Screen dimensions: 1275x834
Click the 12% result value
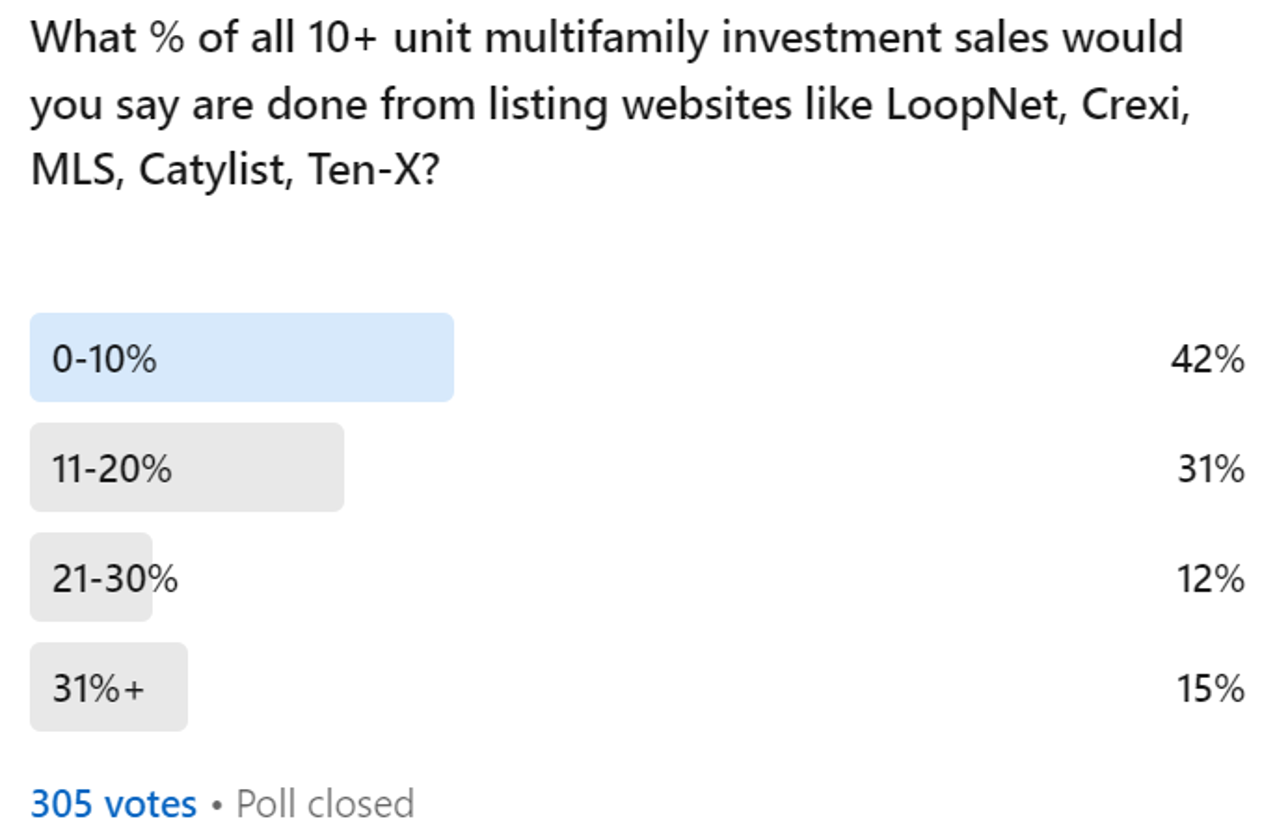(x=1208, y=579)
